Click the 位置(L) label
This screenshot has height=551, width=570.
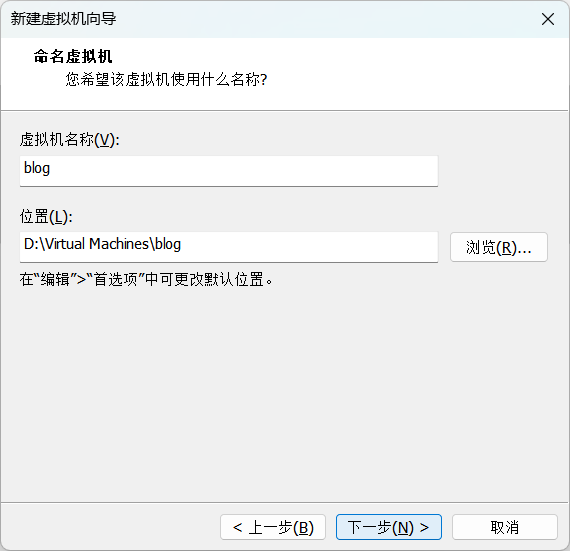coord(46,217)
